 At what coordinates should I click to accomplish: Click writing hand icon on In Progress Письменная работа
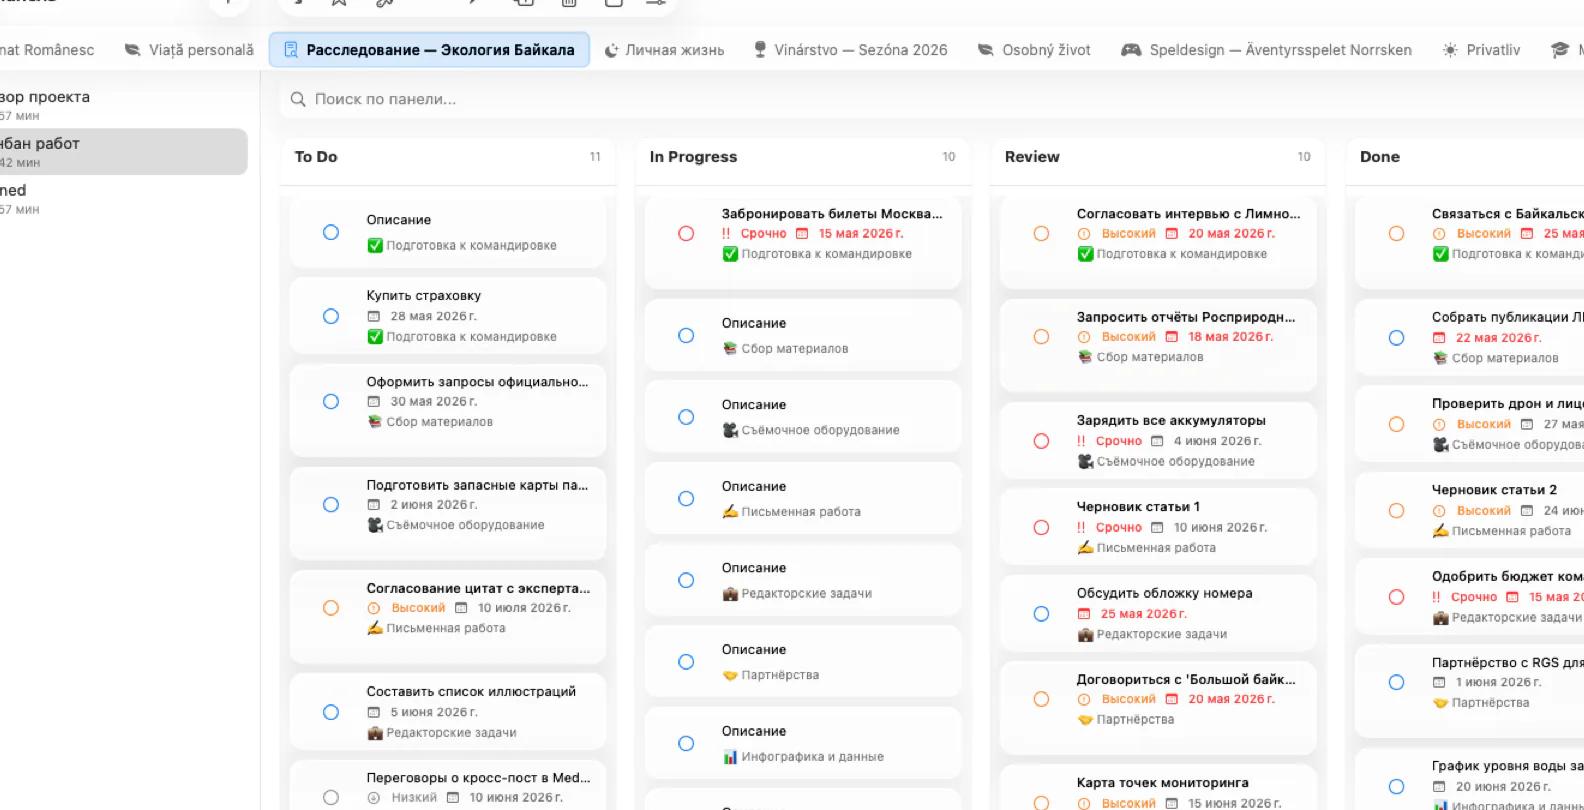(730, 511)
